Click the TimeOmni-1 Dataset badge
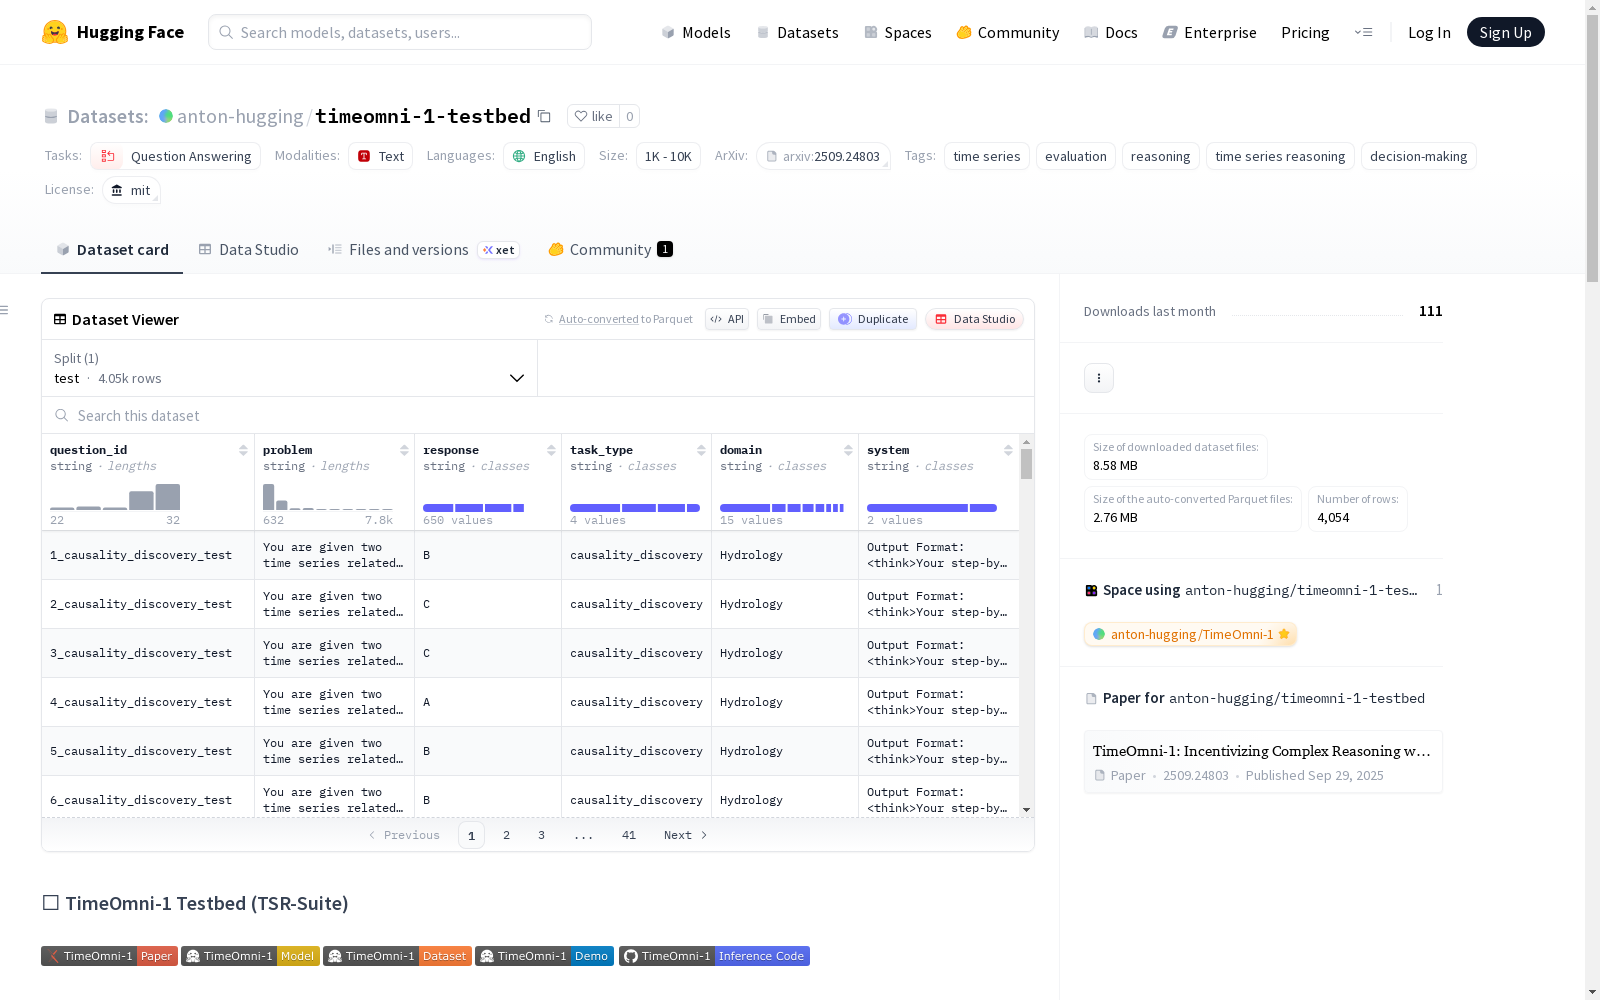 (x=397, y=956)
